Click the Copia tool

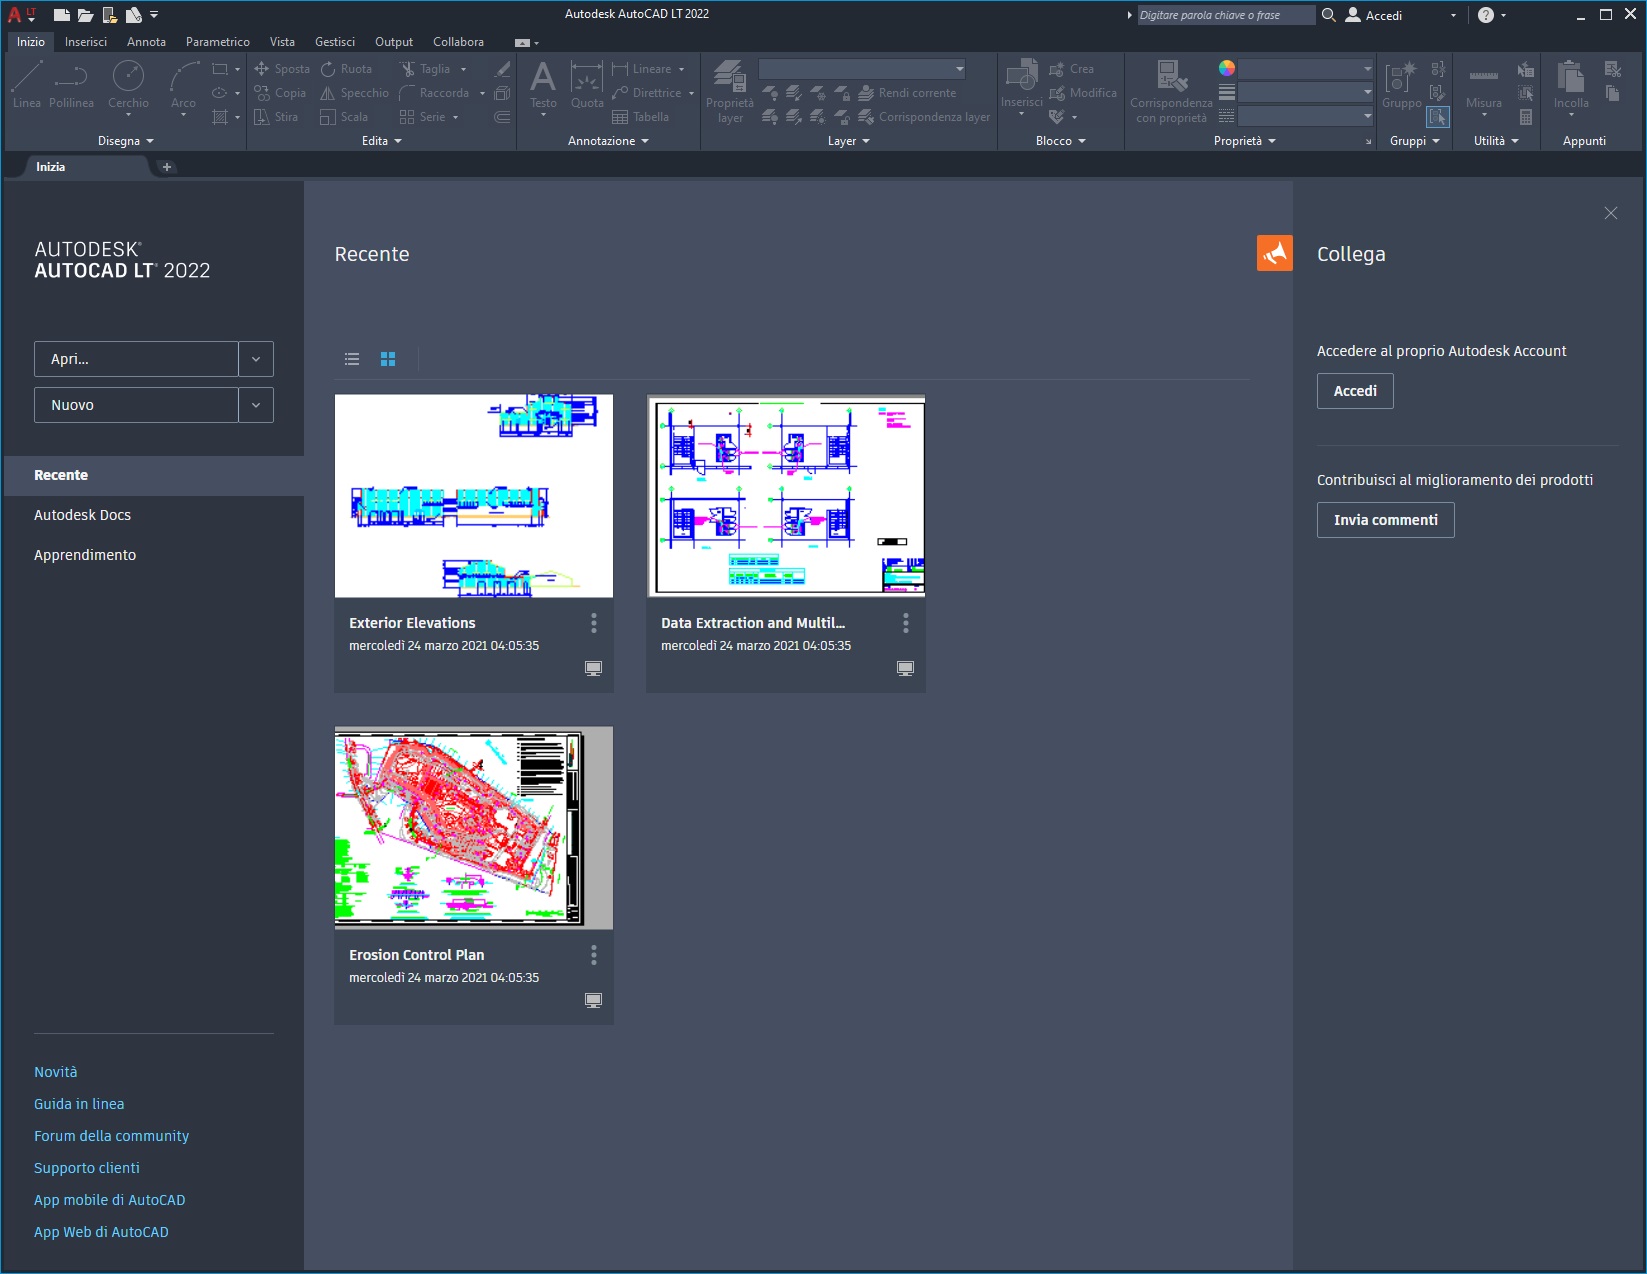point(280,93)
